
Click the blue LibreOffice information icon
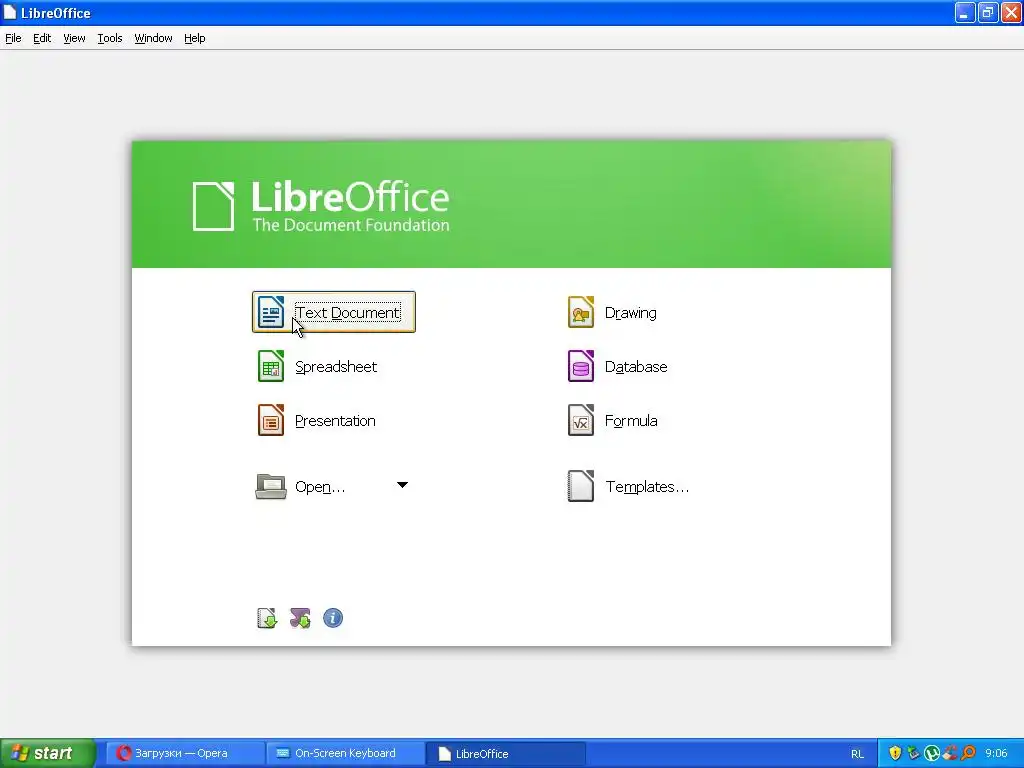point(333,618)
